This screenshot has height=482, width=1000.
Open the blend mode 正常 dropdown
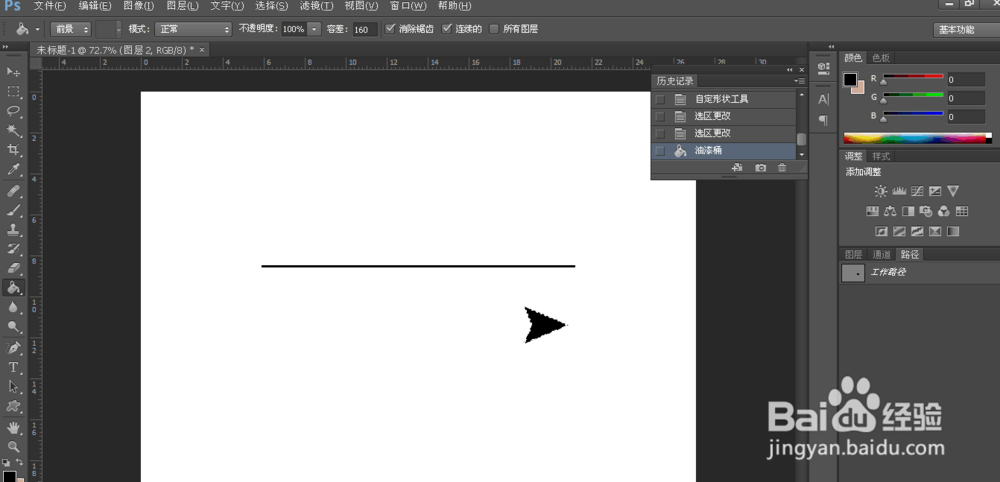(193, 29)
